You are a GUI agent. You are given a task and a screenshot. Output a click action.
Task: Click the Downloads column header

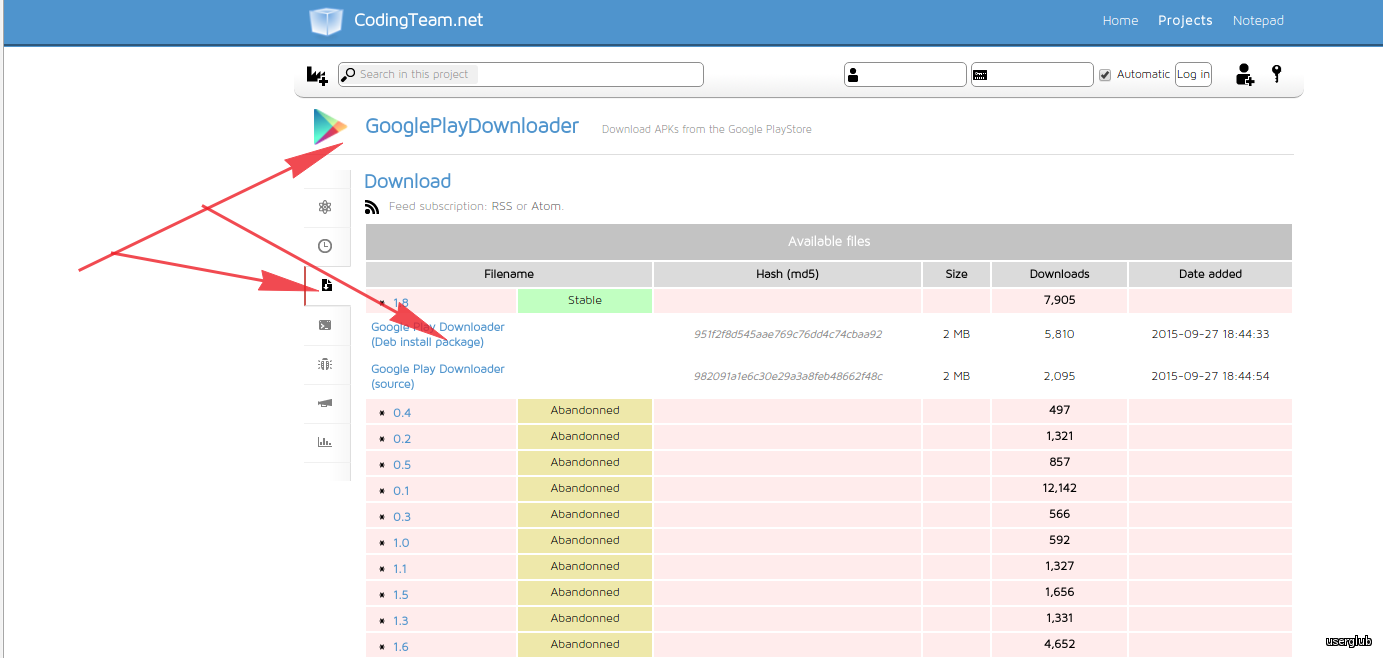[1060, 274]
